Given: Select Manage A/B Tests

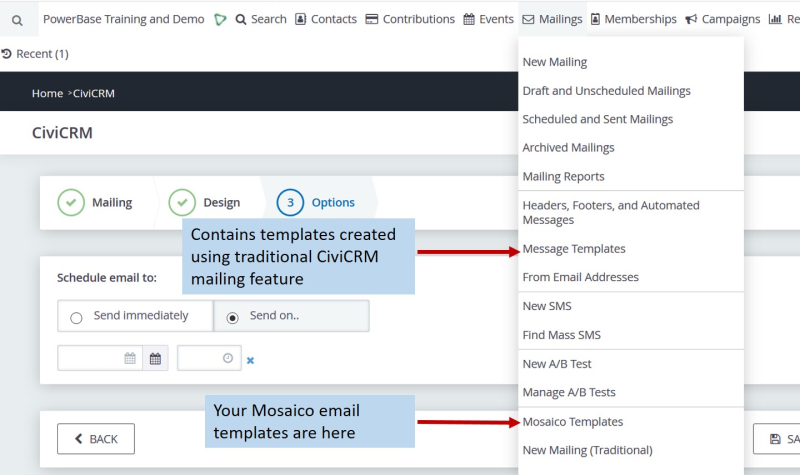Looking at the screenshot, I should tap(569, 392).
